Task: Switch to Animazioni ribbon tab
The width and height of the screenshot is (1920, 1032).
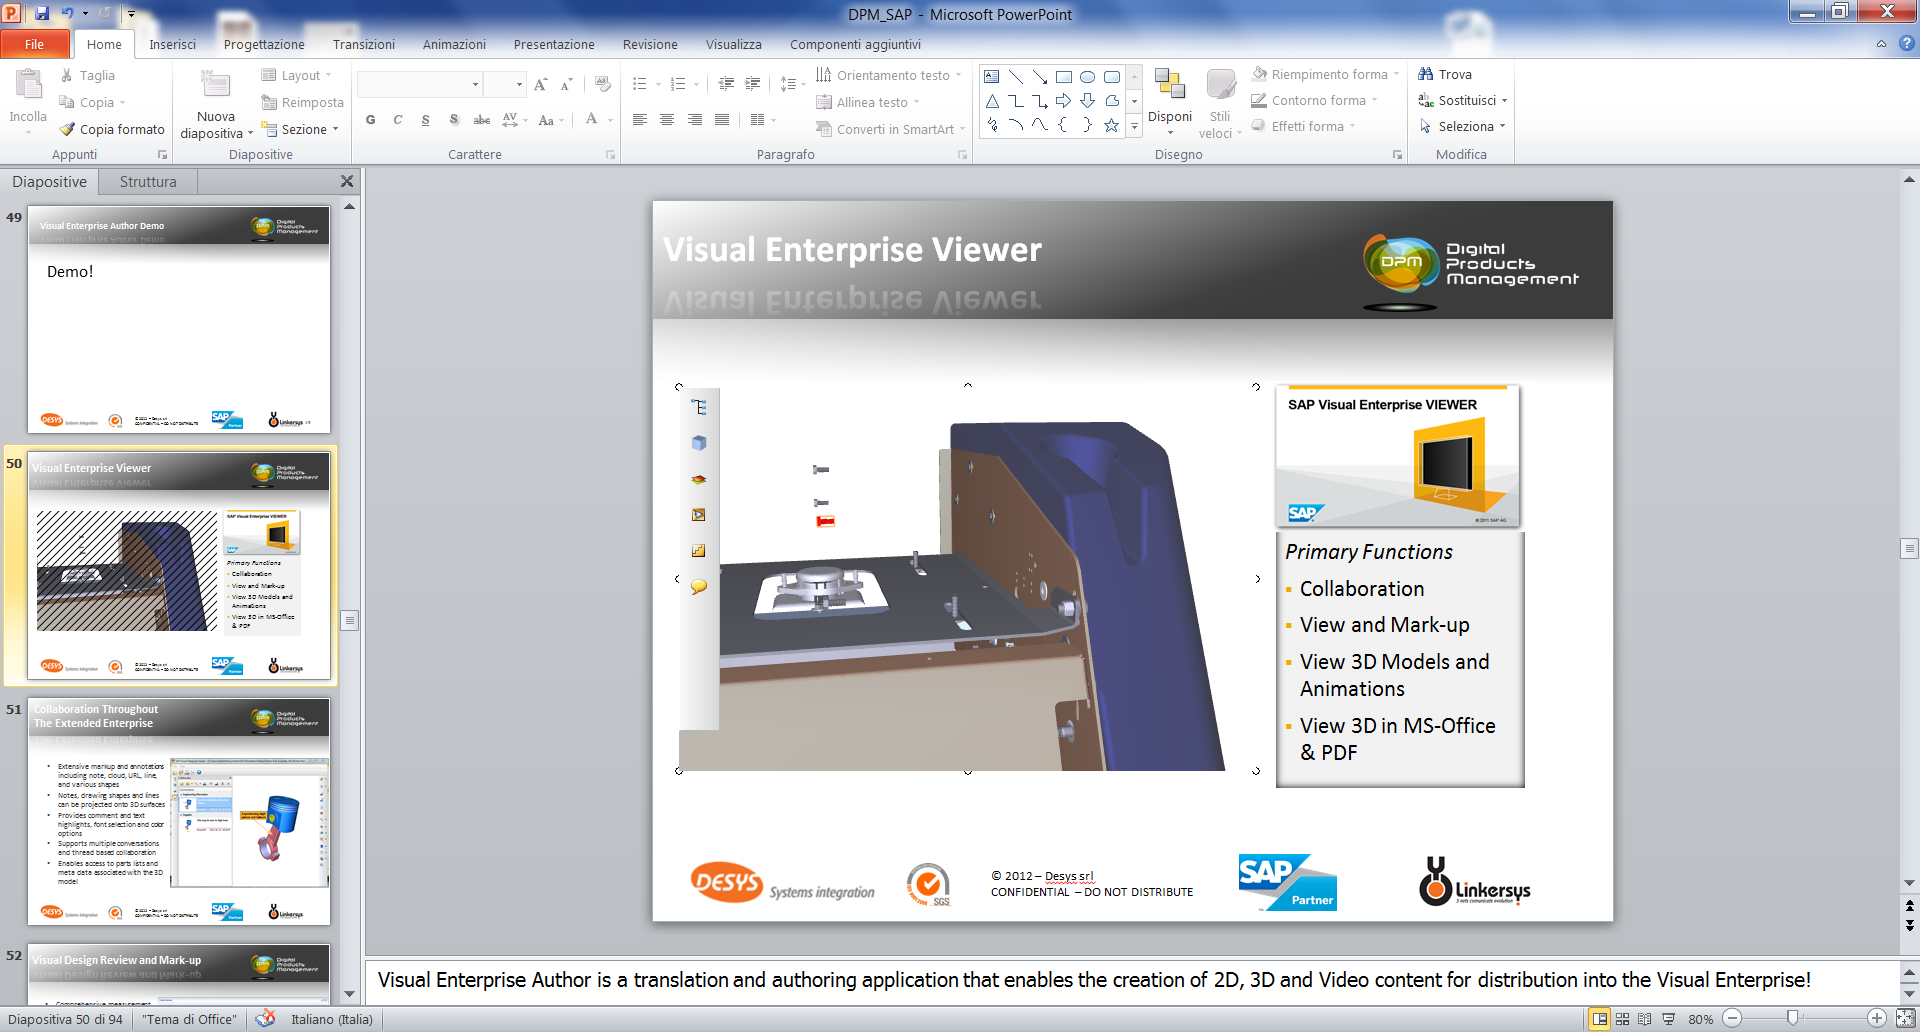Action: [454, 44]
